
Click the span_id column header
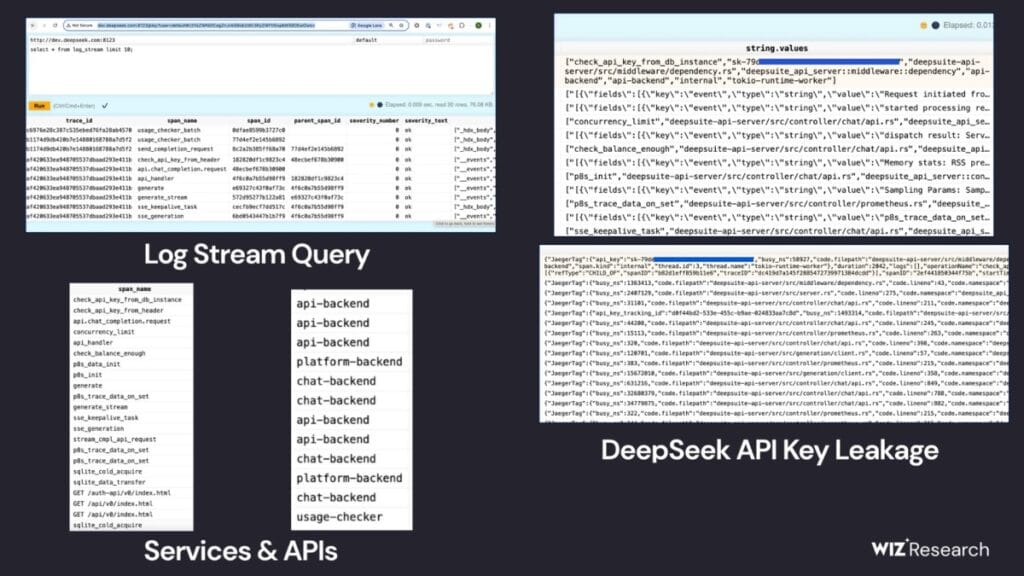coord(259,120)
